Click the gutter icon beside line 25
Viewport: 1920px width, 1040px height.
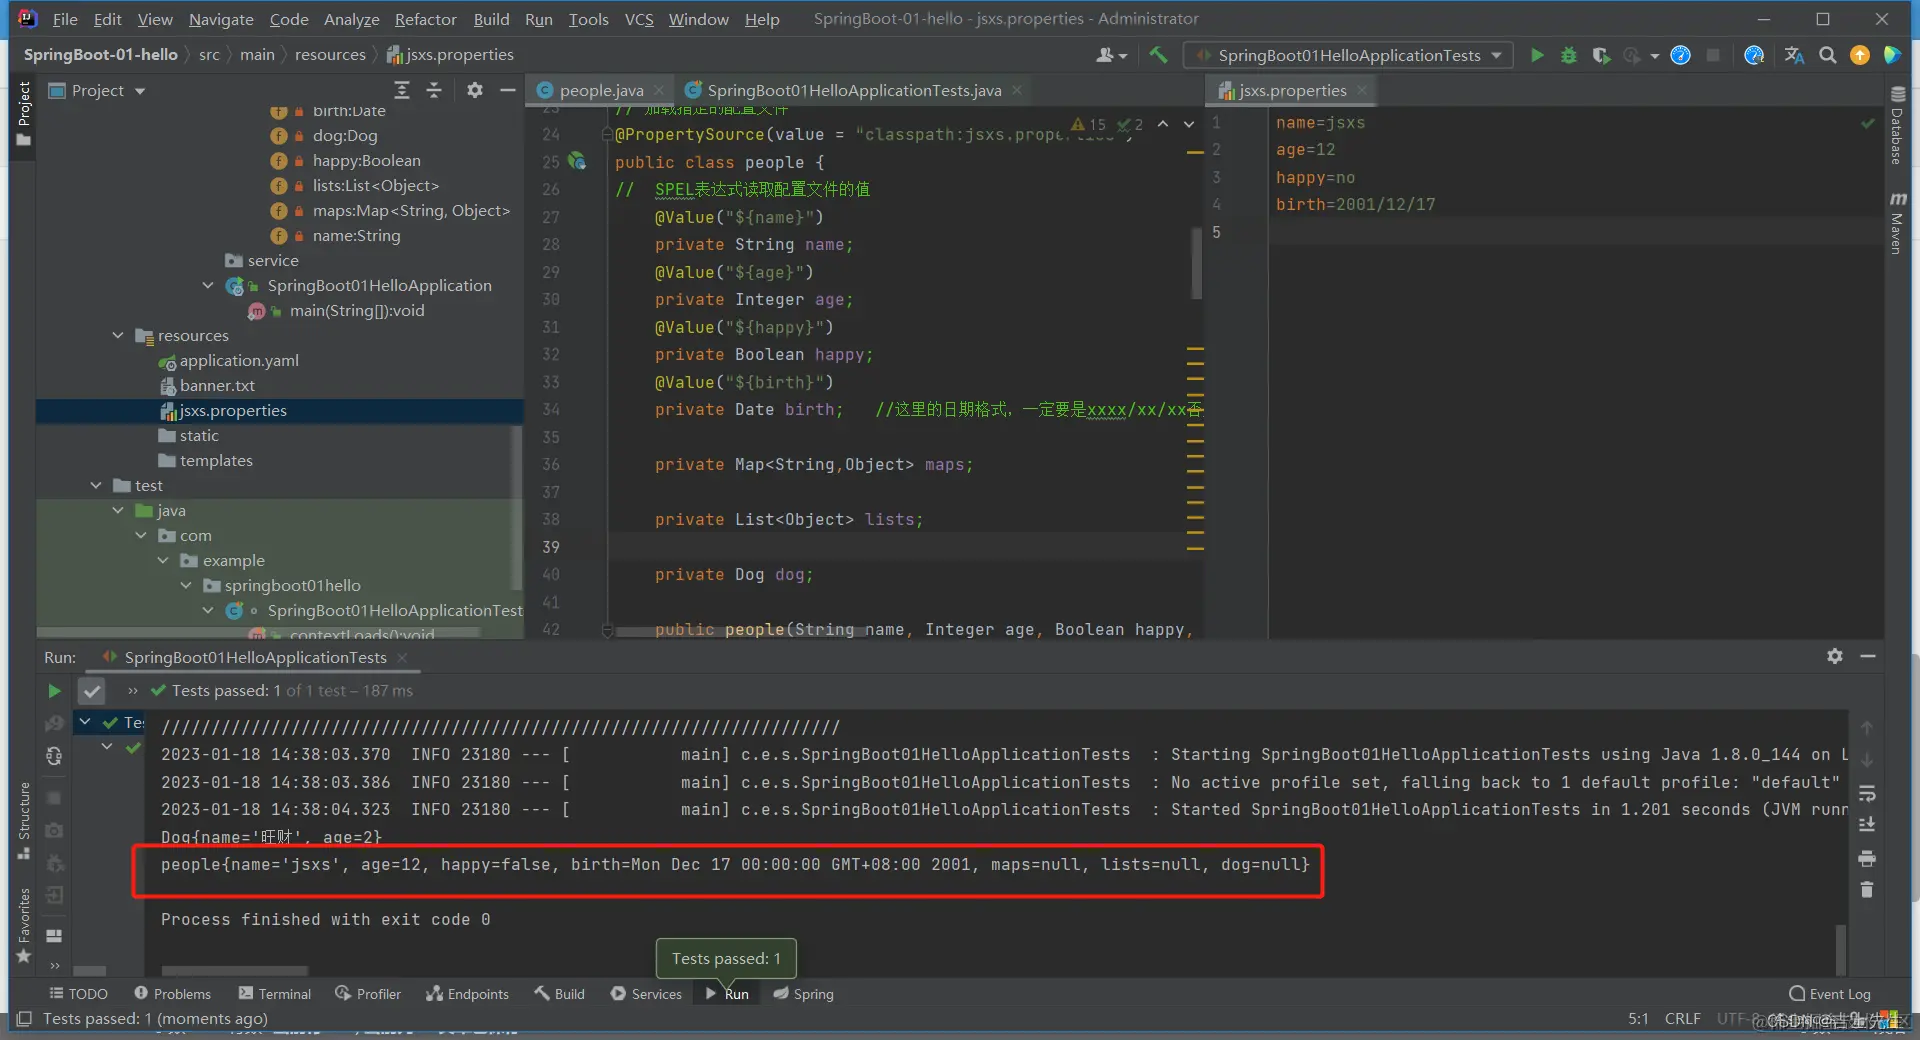(577, 161)
